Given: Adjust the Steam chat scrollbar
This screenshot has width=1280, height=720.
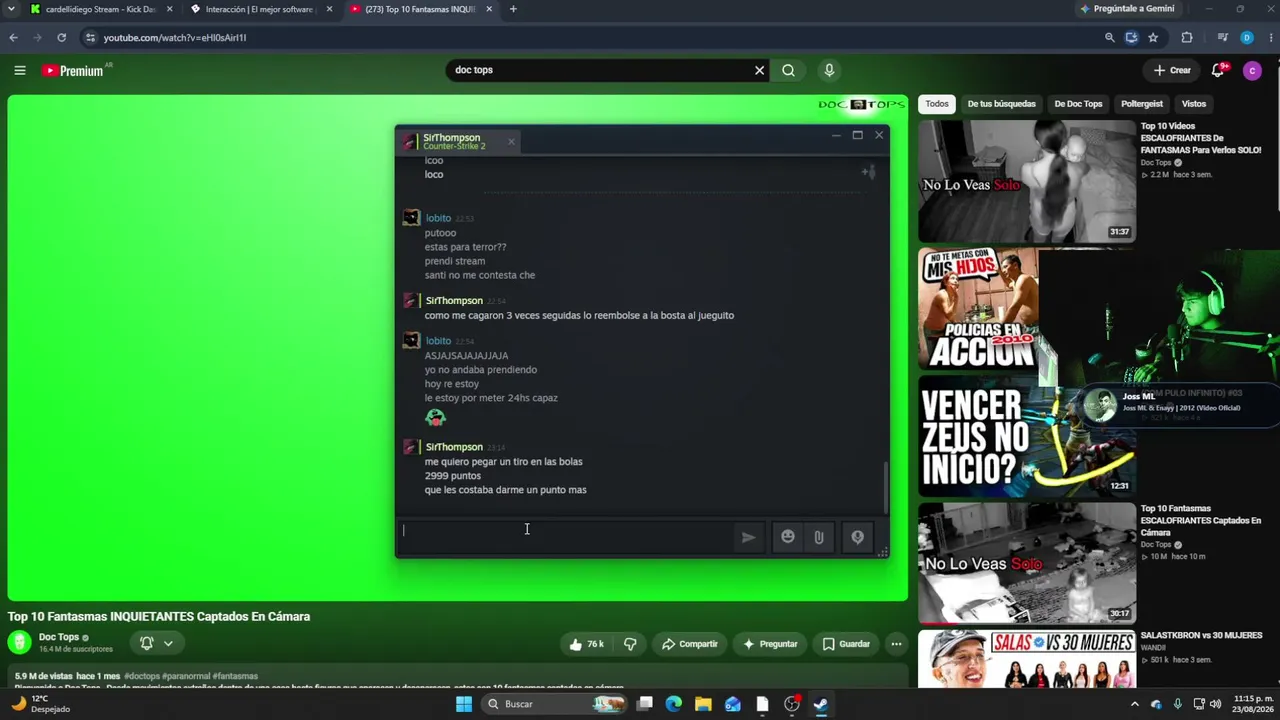Looking at the screenshot, I should tap(885, 486).
